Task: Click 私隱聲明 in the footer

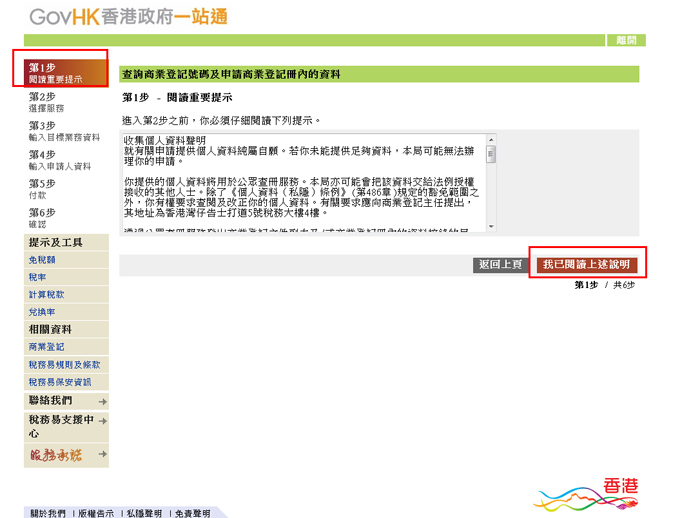Action: [x=143, y=512]
